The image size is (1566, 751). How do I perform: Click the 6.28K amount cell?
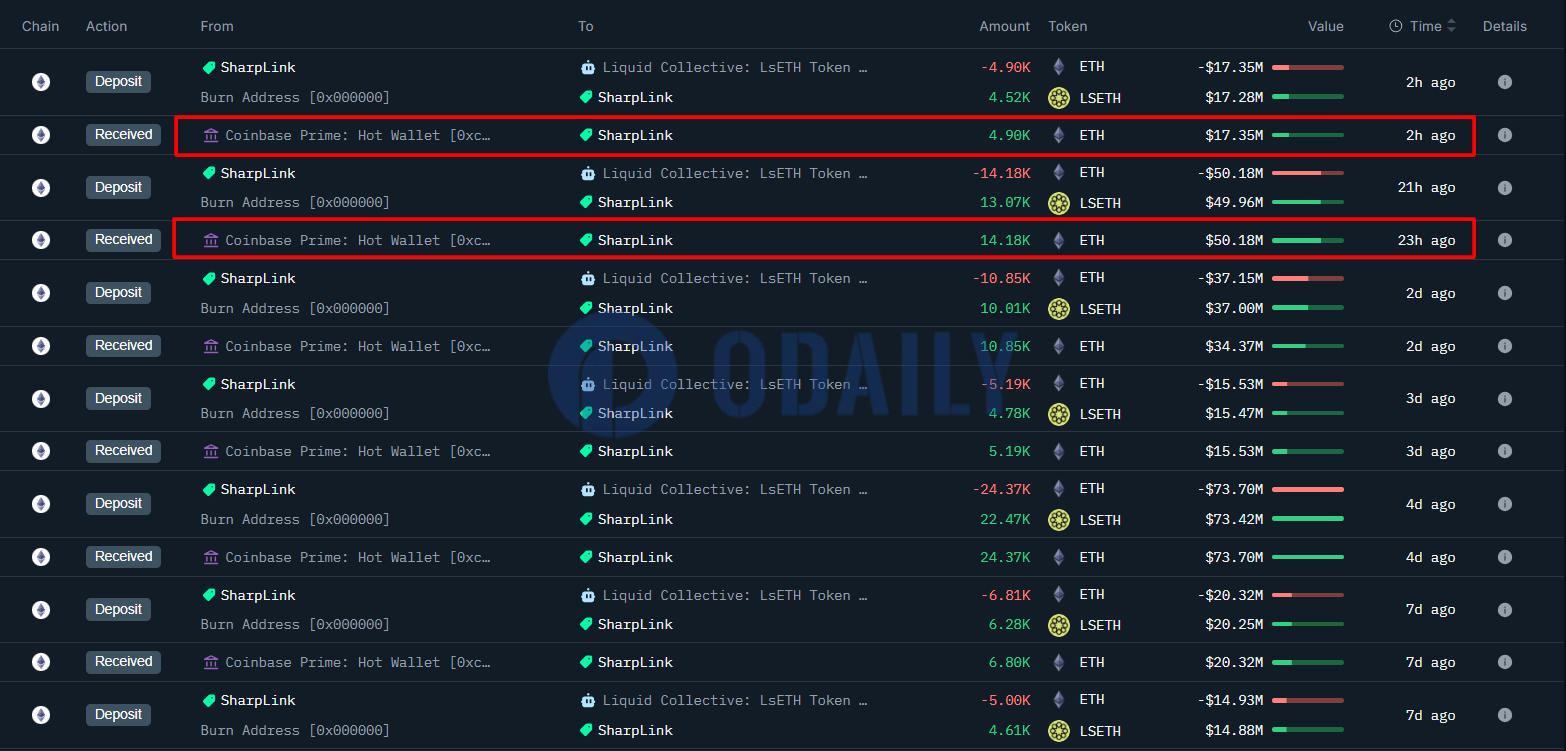coord(1010,624)
